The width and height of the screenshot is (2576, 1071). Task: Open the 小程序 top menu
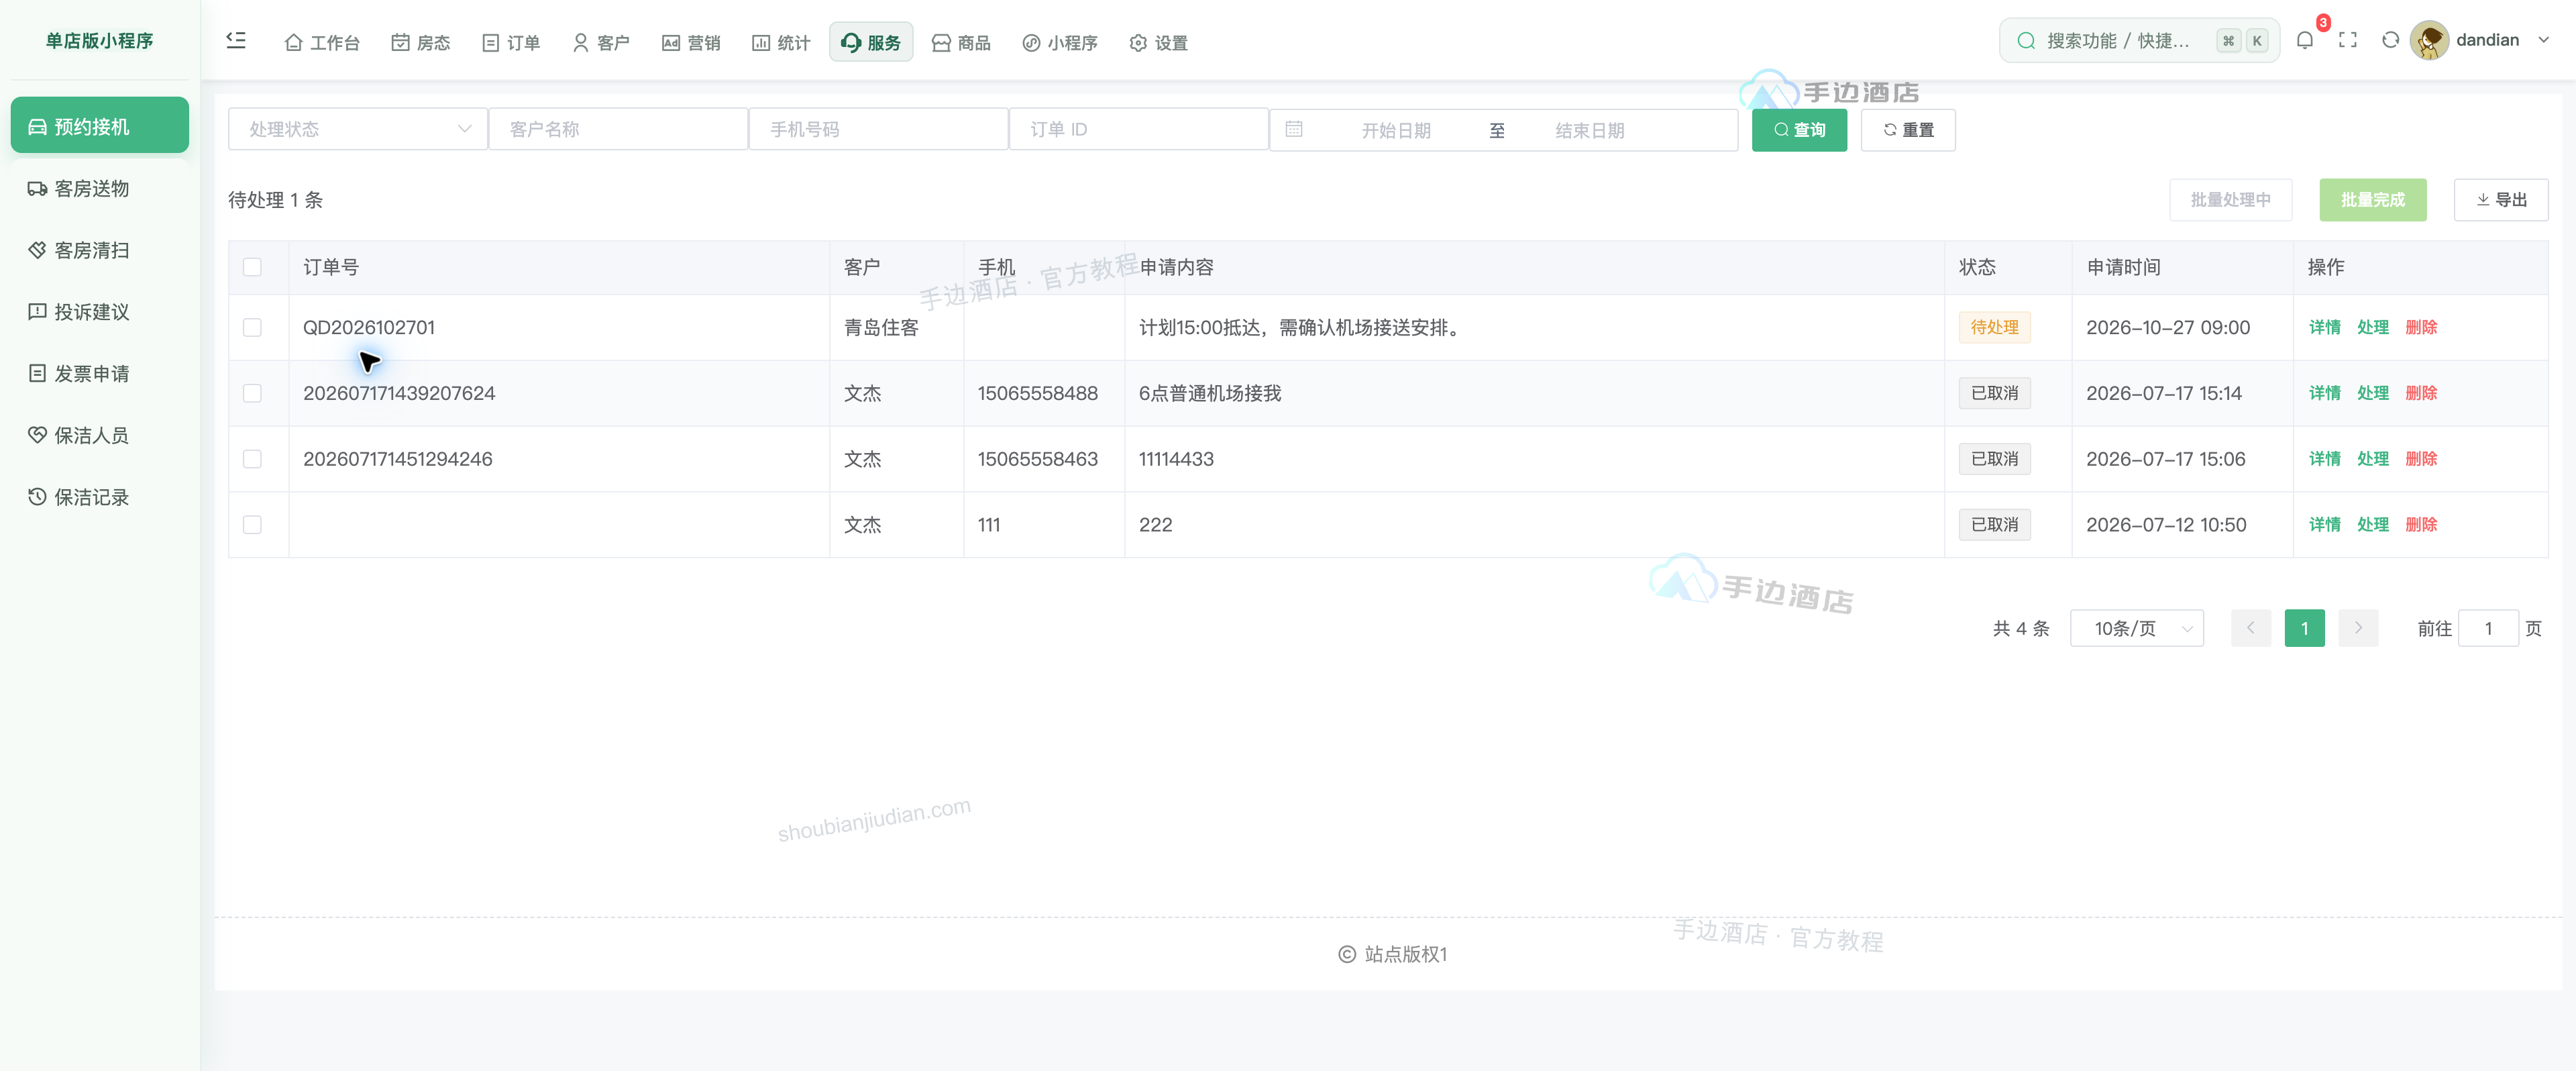1060,42
